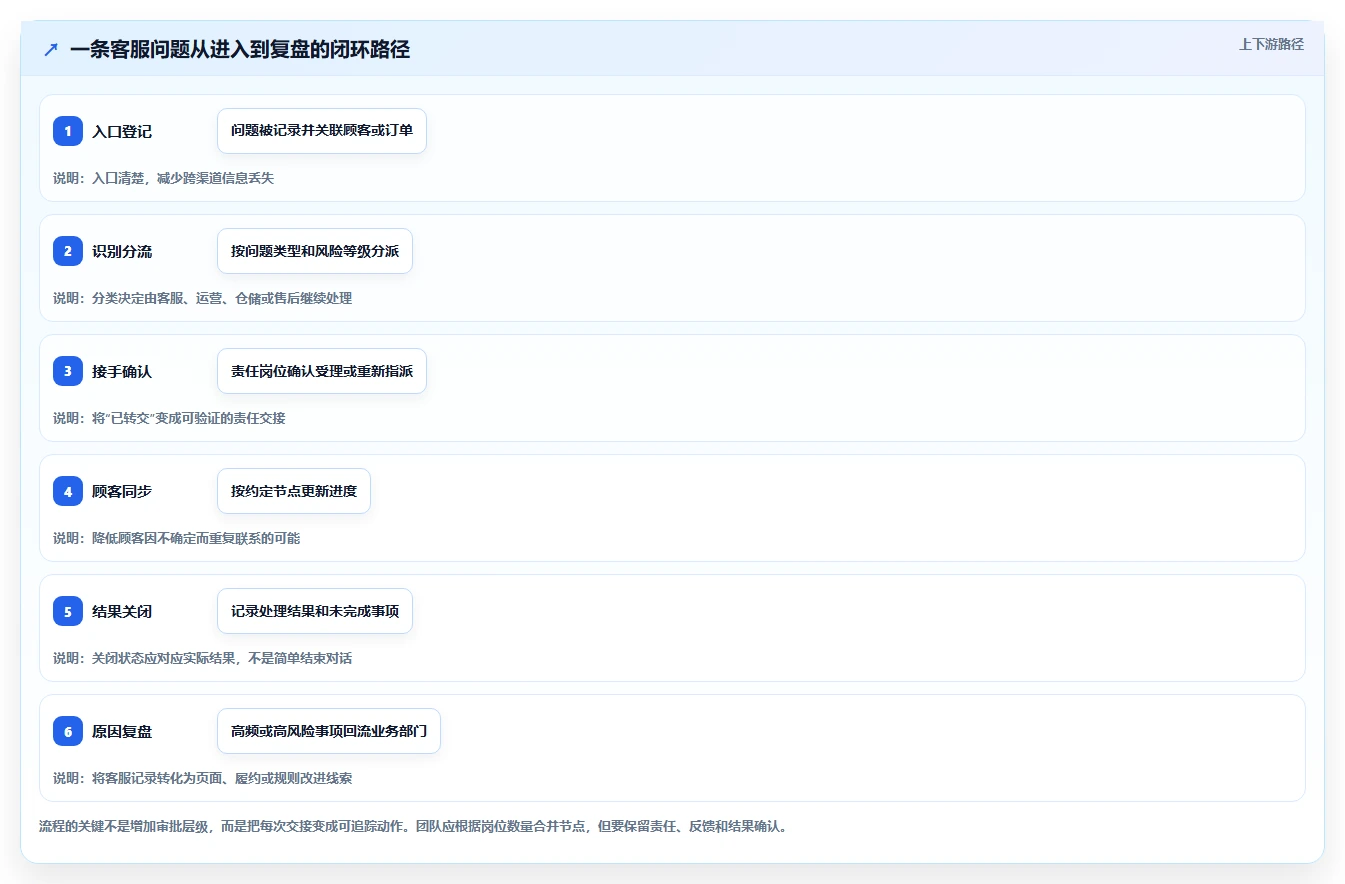Screen dimensions: 1345x884
Task: Select step number badge 5
Action: click(x=68, y=611)
